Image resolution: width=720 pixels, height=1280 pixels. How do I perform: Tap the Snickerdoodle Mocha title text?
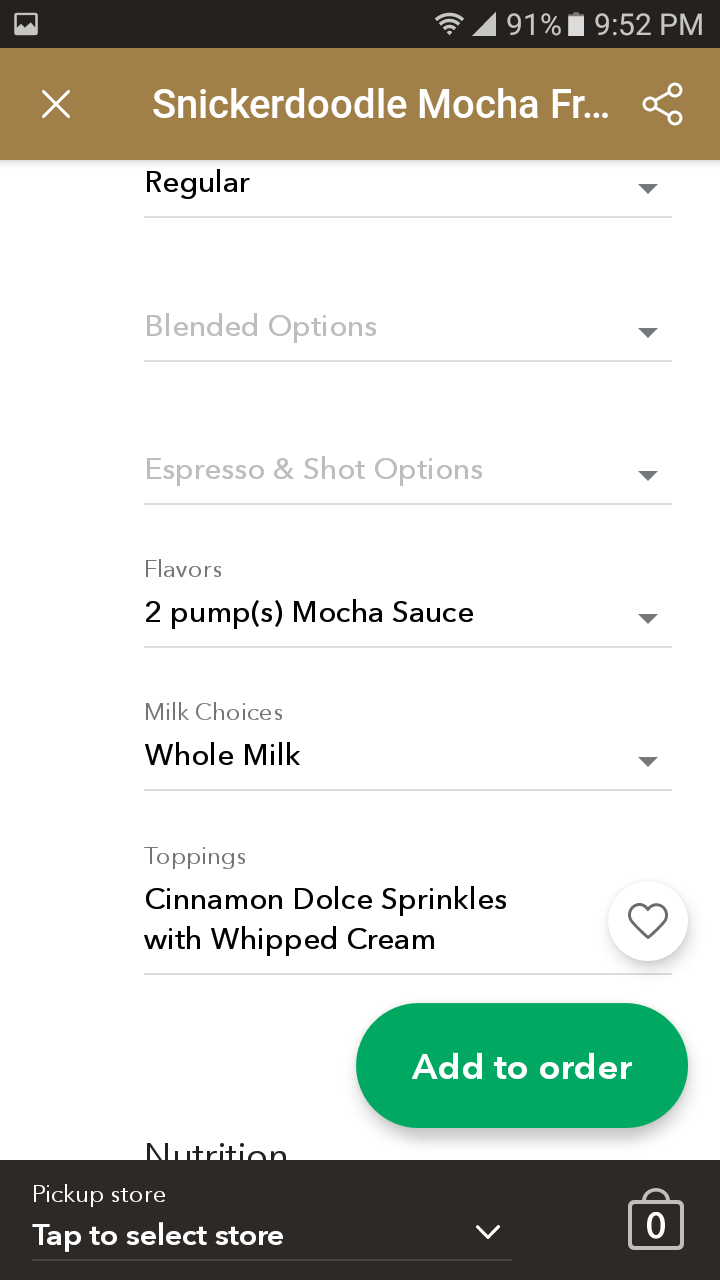(380, 104)
